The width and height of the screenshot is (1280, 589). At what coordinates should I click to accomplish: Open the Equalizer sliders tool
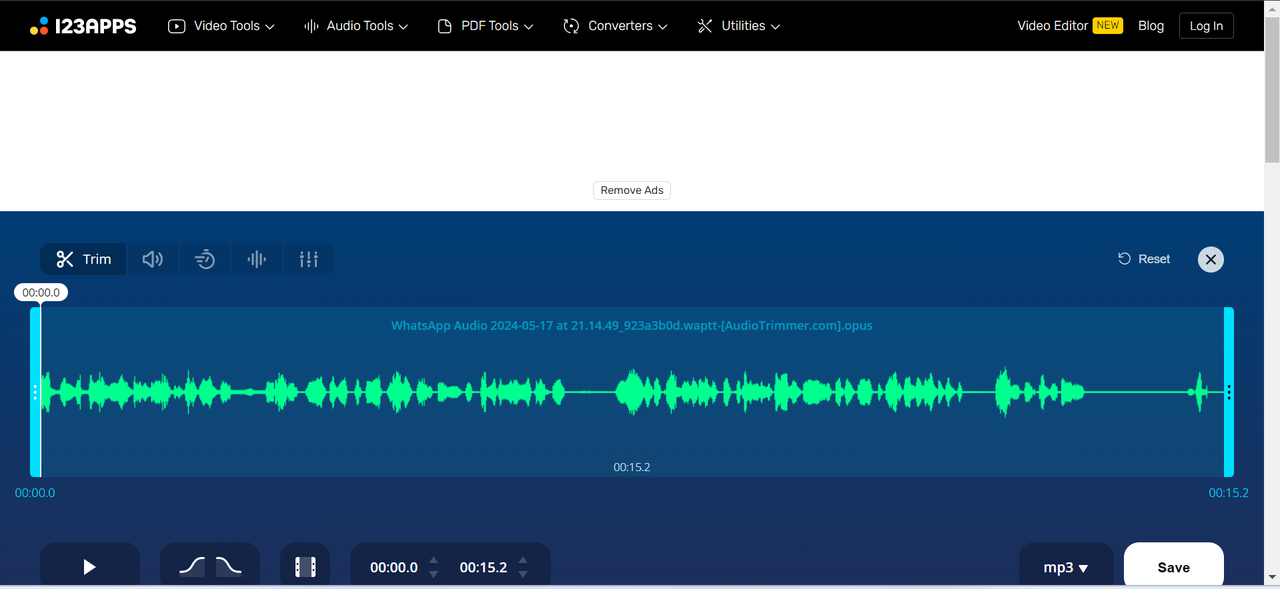click(309, 259)
